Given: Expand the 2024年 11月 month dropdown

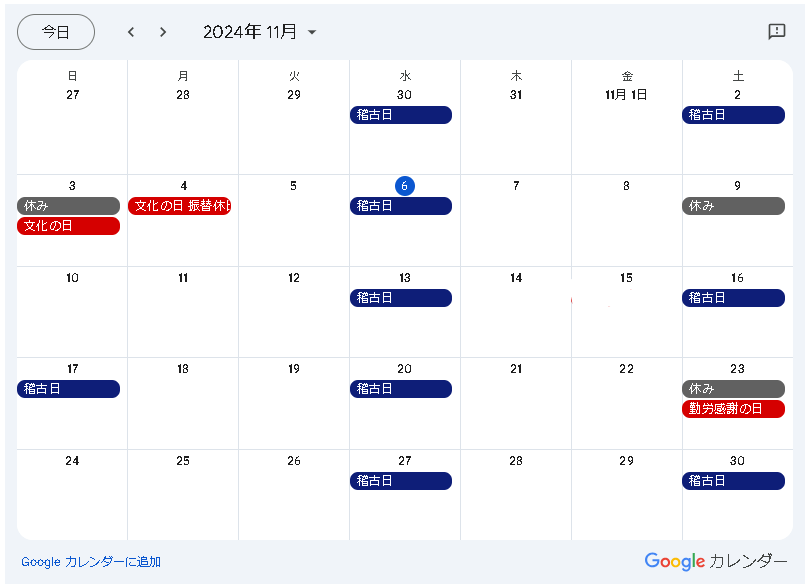Looking at the screenshot, I should [x=312, y=32].
